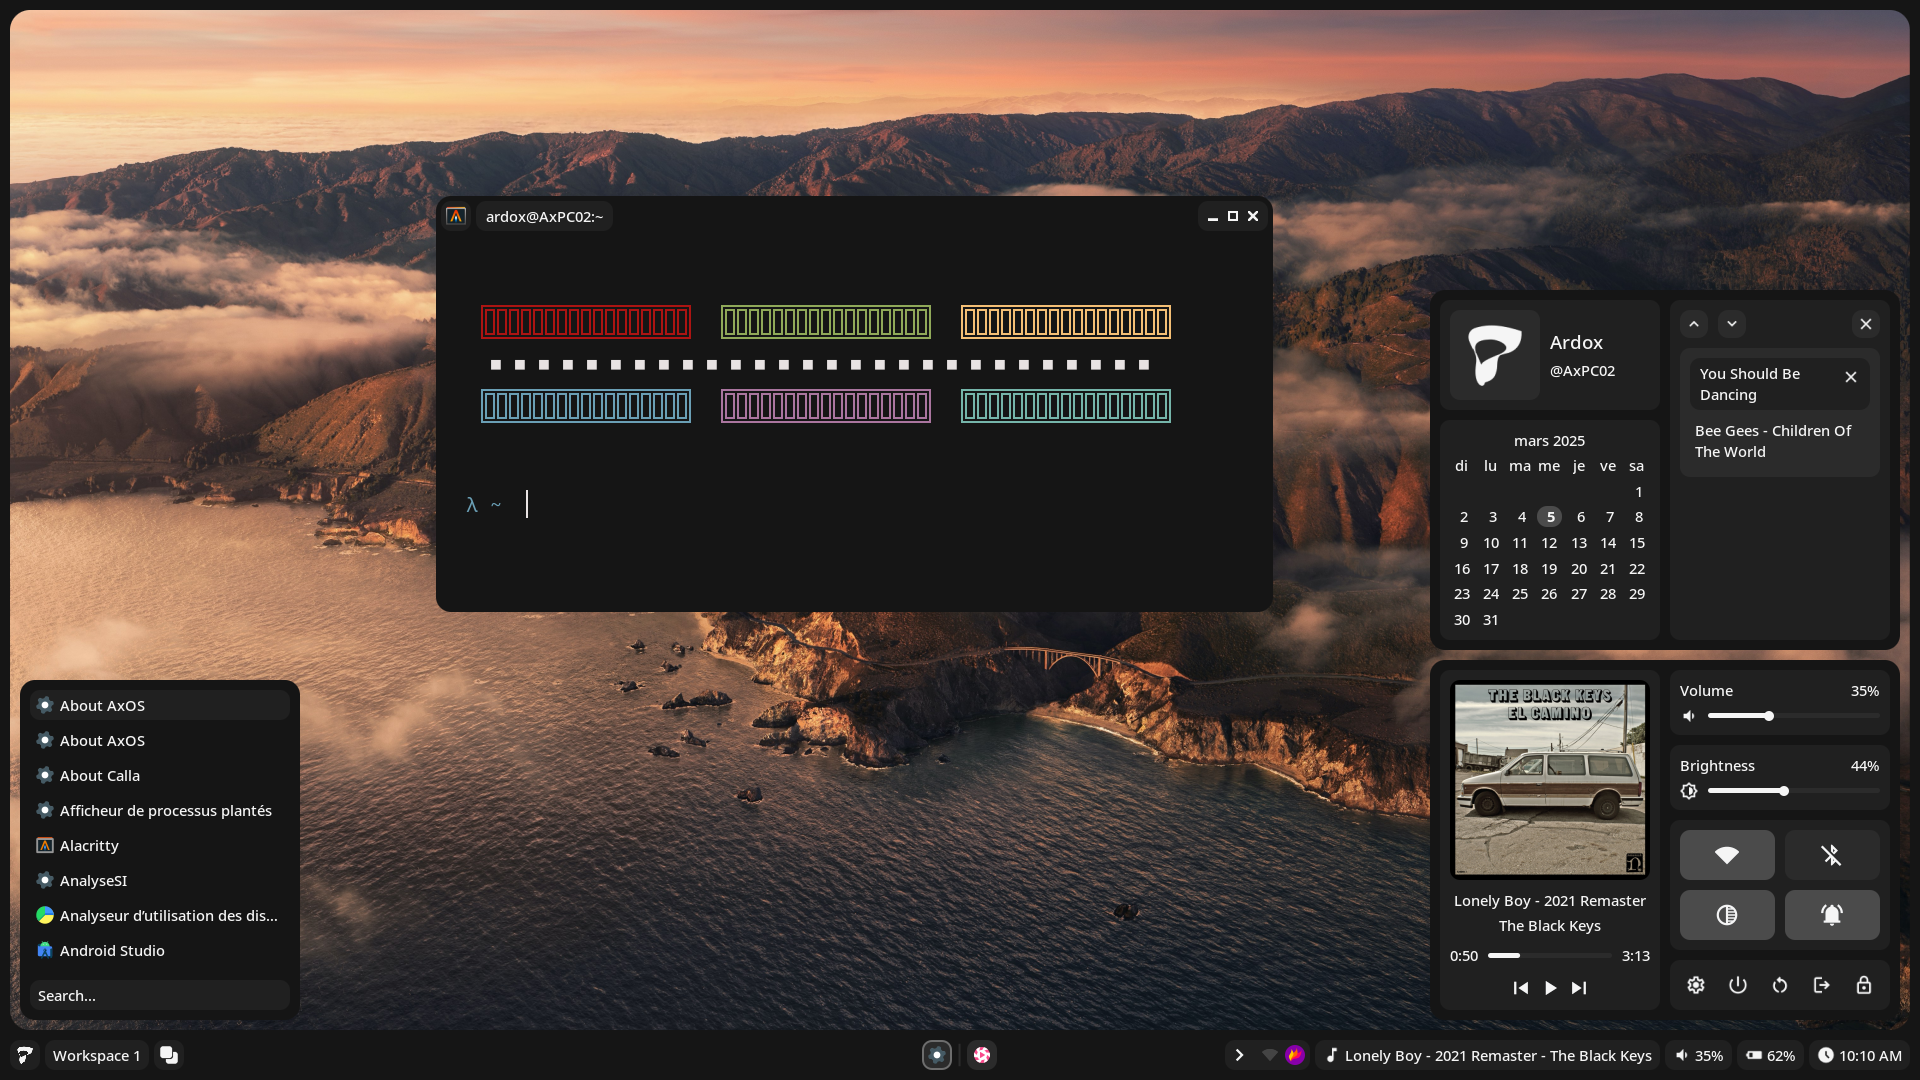This screenshot has width=1920, height=1080.
Task: Open system settings from the gear icon
Action: pos(1695,985)
